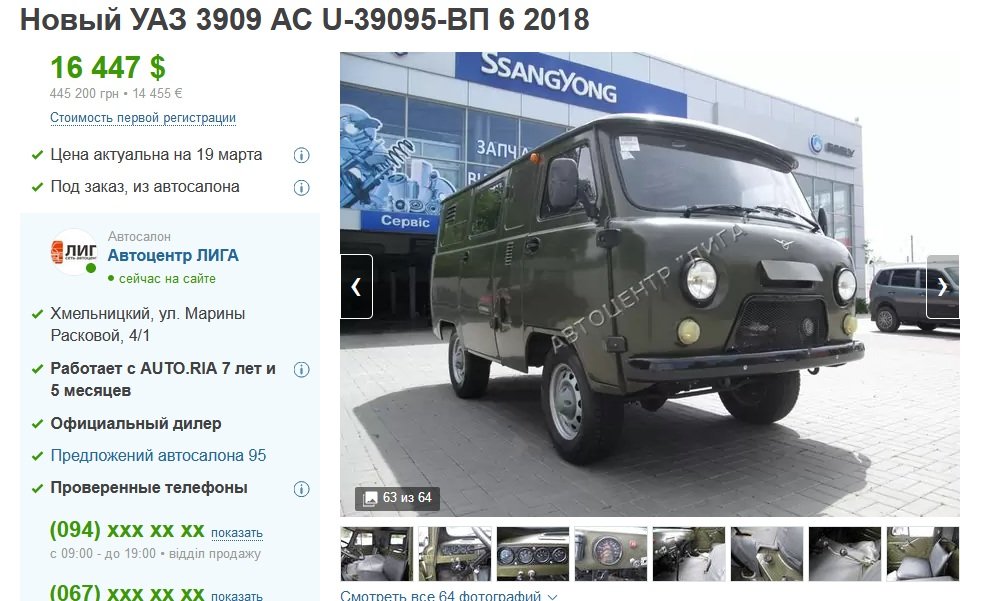Click info icon next to Проверенные телефоны
Screen dimensions: 995x601
click(301, 489)
